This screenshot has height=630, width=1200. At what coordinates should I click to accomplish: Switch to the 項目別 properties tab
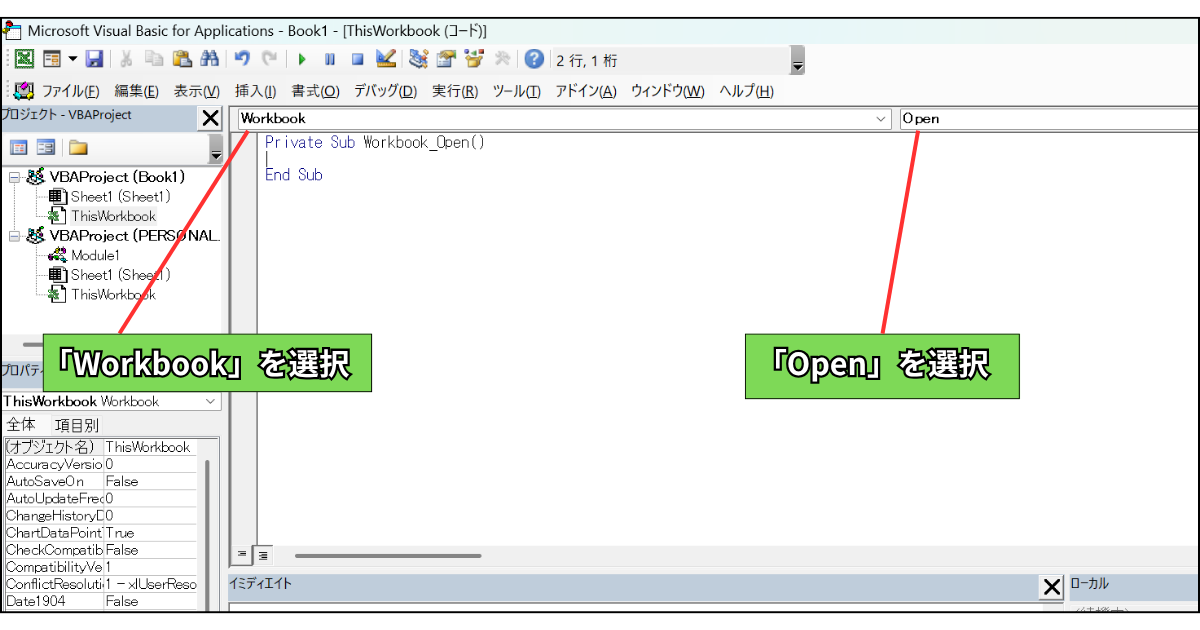76,424
